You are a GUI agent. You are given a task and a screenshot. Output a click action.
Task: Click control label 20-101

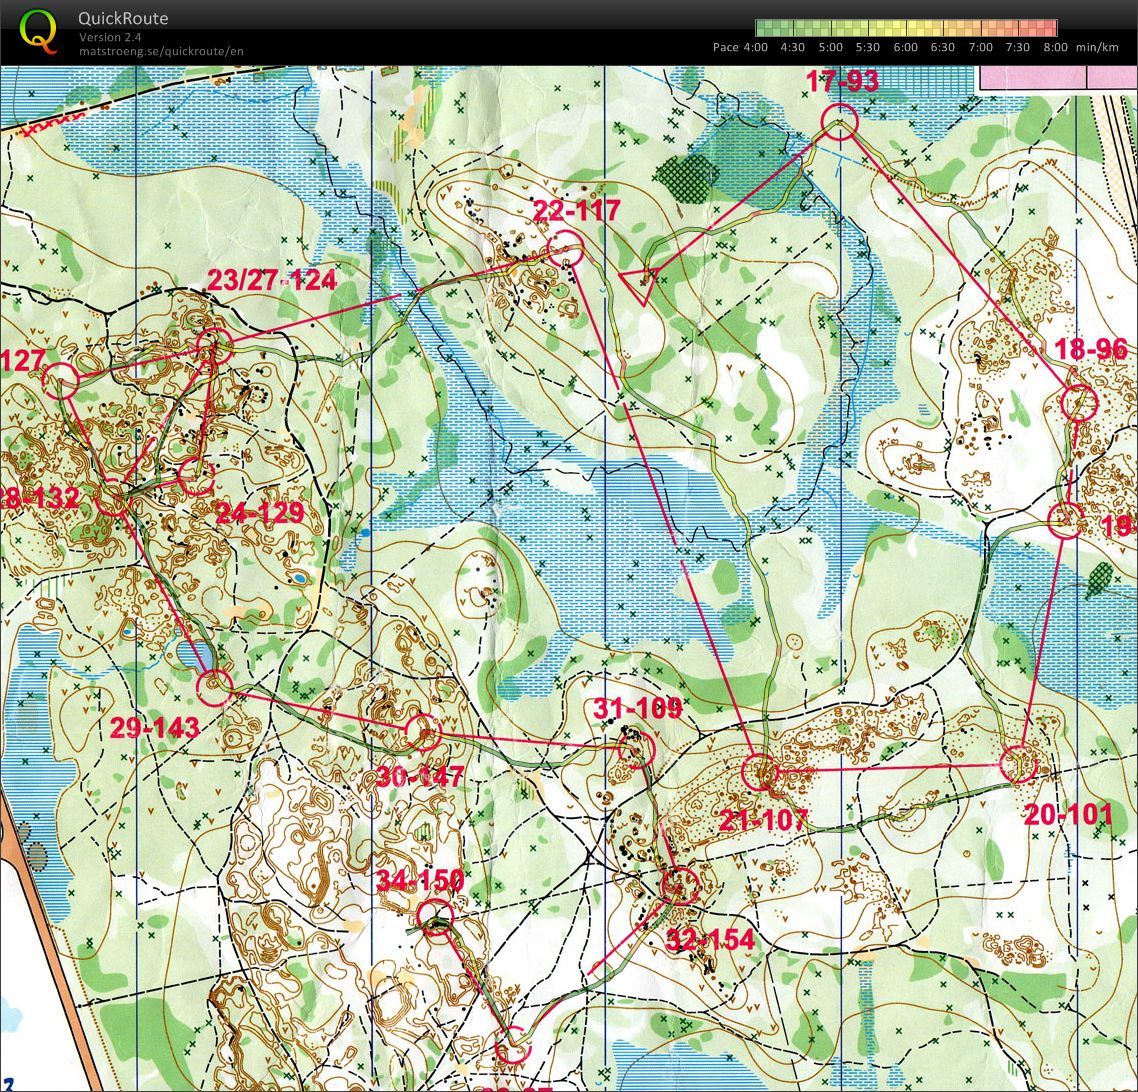tap(1068, 815)
